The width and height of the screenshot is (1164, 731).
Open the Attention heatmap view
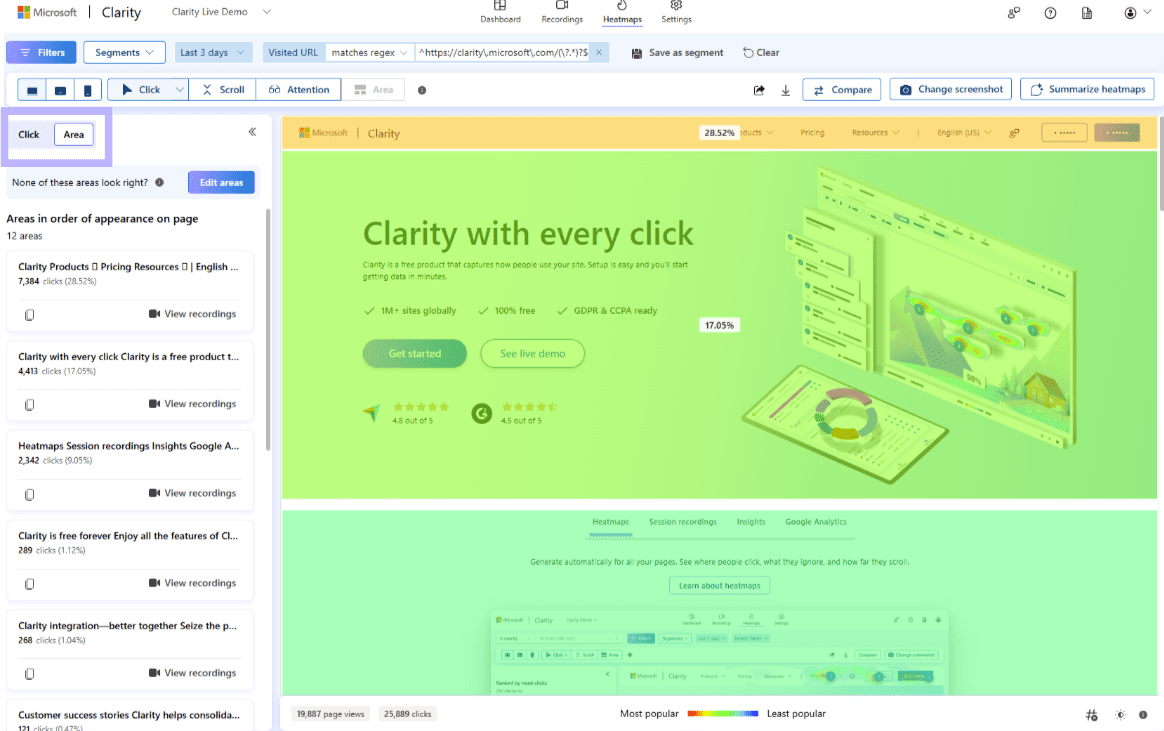click(298, 89)
